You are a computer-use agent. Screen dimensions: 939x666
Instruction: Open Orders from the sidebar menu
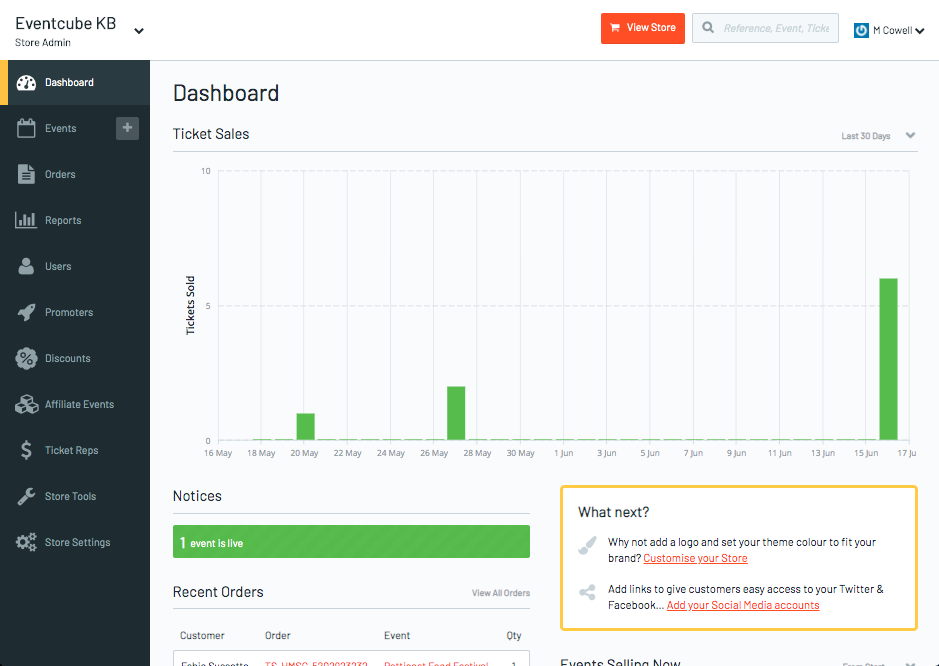62,174
